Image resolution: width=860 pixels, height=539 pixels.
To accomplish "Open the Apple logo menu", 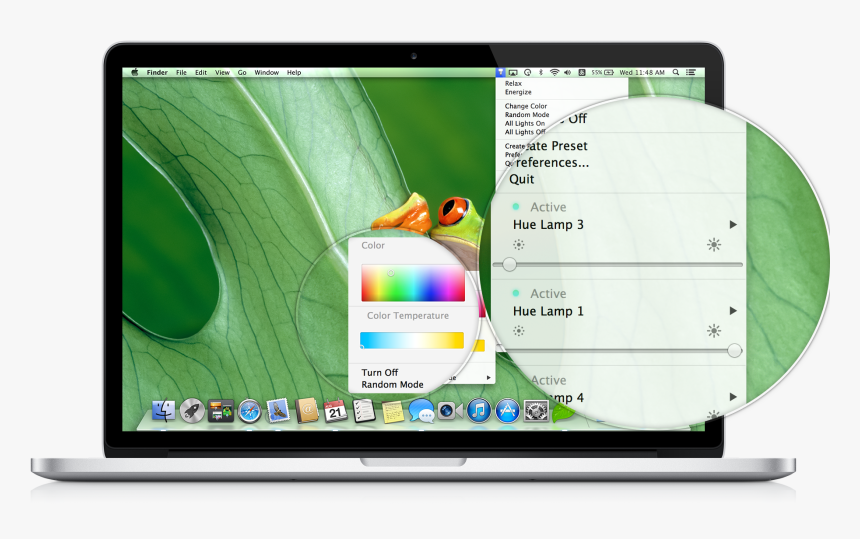I will (134, 72).
